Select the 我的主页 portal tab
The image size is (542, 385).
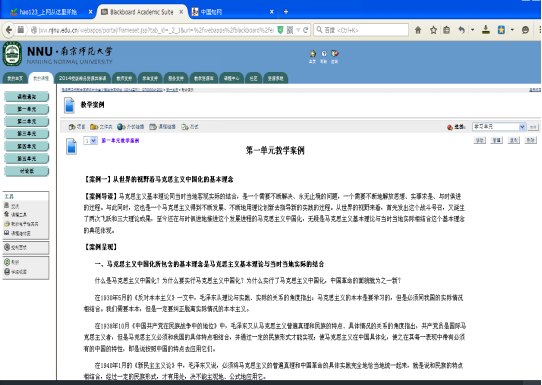tap(15, 78)
